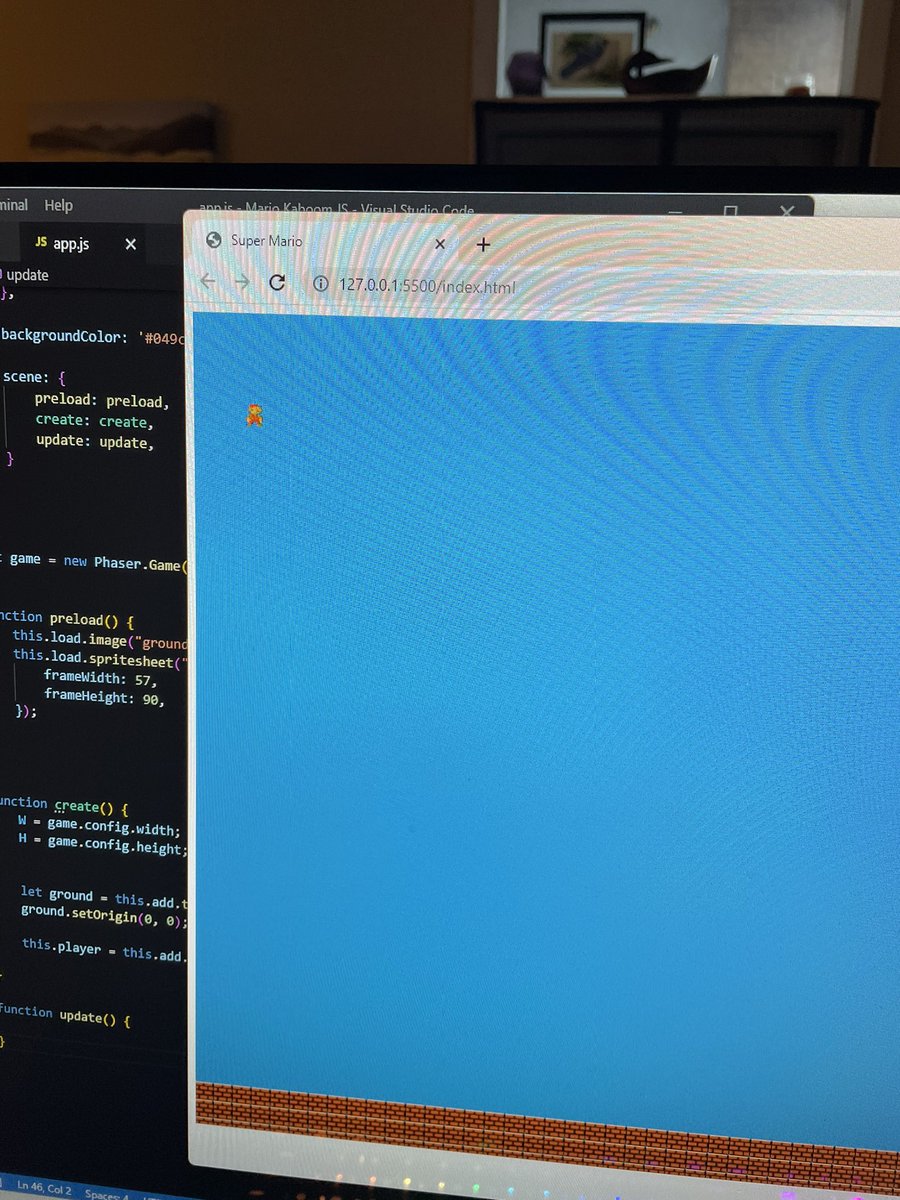Click the 'create: create,' code line
The width and height of the screenshot is (900, 1200).
pyautogui.click(x=95, y=422)
